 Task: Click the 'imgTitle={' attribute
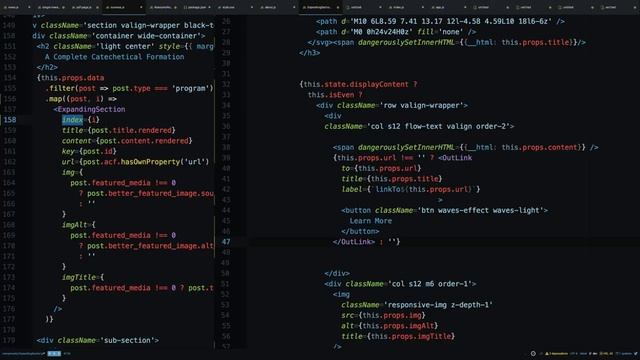tap(83, 277)
